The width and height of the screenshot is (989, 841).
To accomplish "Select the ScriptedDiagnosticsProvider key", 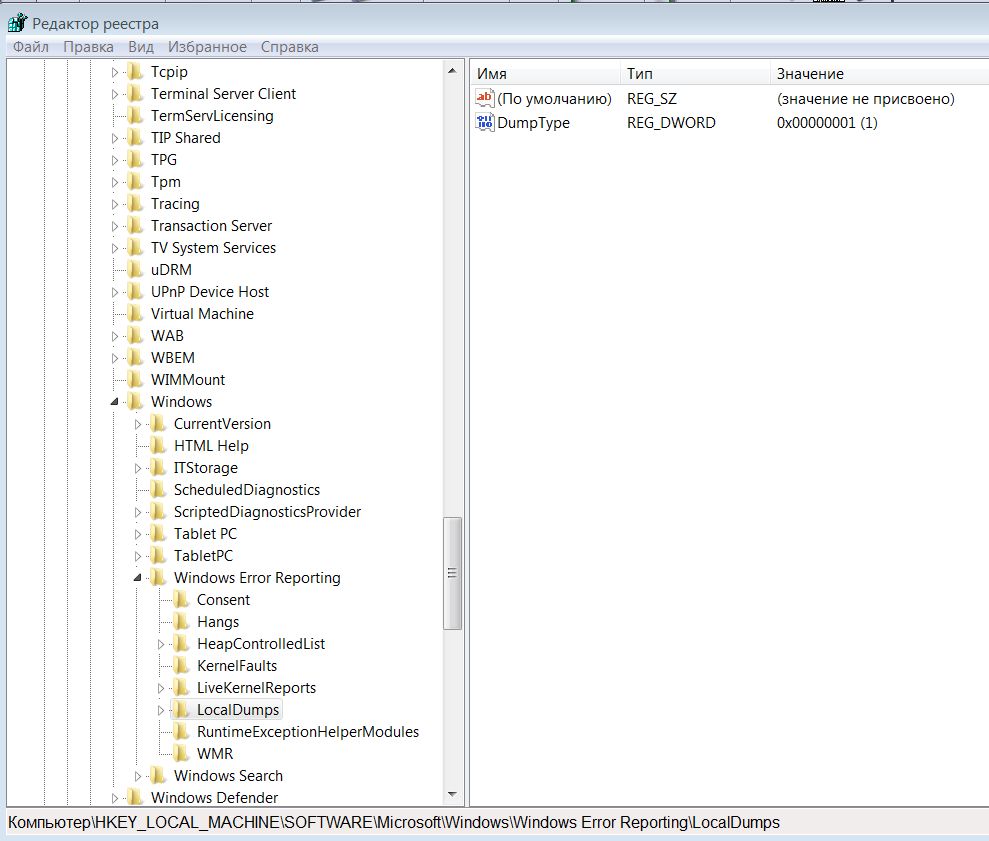I will (267, 512).
